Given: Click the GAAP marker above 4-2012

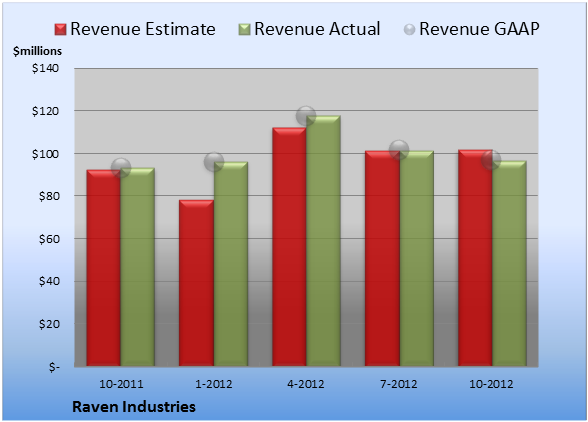Looking at the screenshot, I should pos(306,116).
